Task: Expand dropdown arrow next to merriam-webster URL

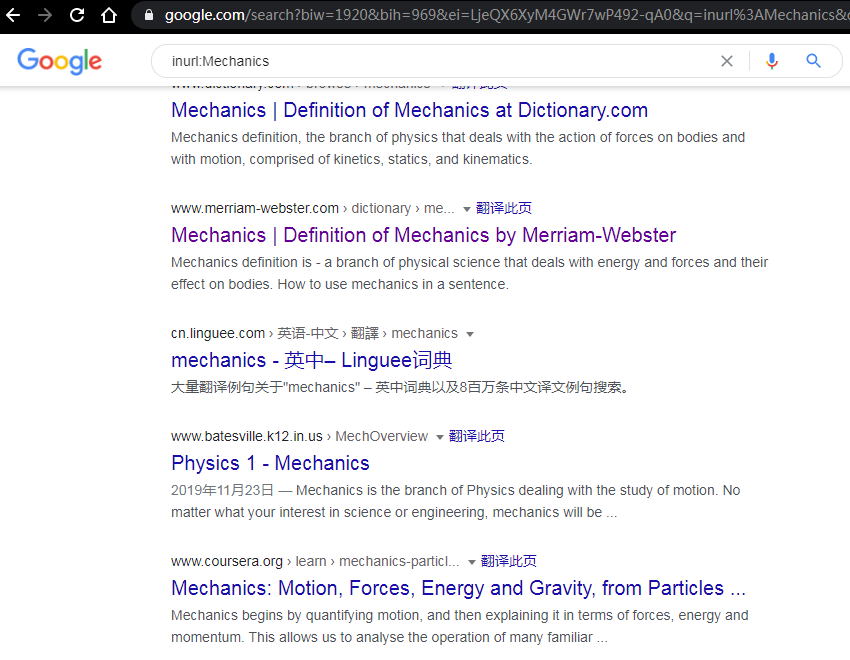Action: [466, 209]
